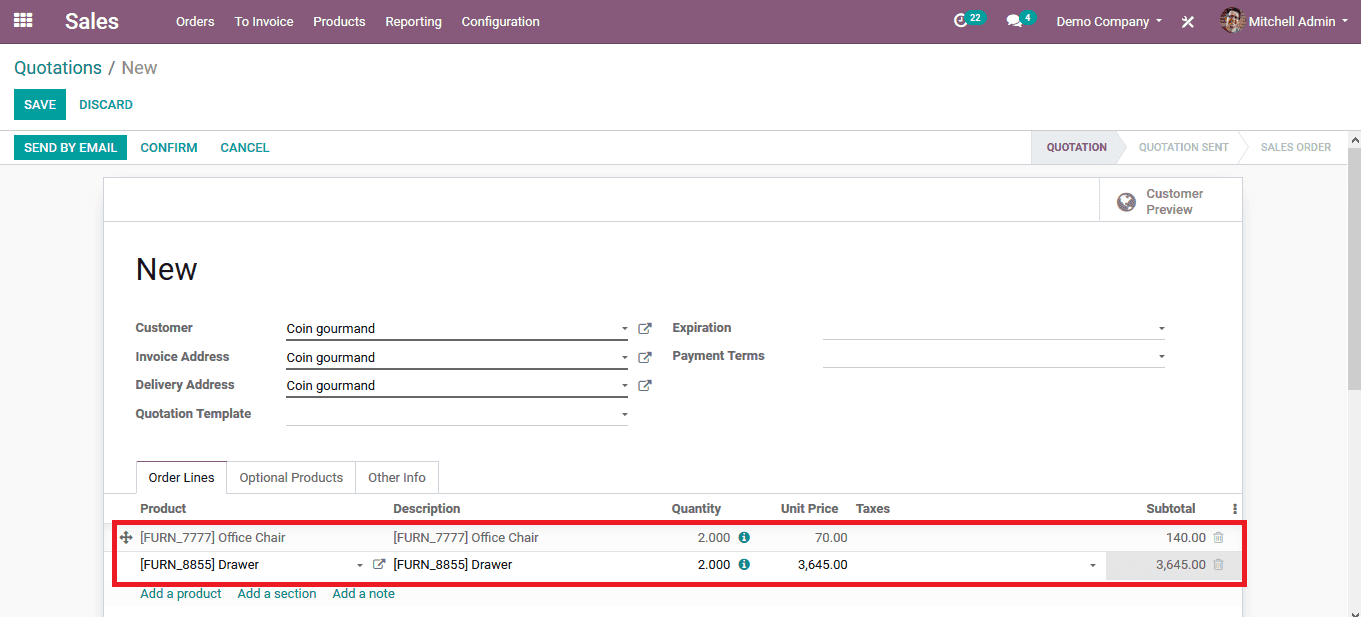Click the Customer Preview button

tap(1170, 201)
